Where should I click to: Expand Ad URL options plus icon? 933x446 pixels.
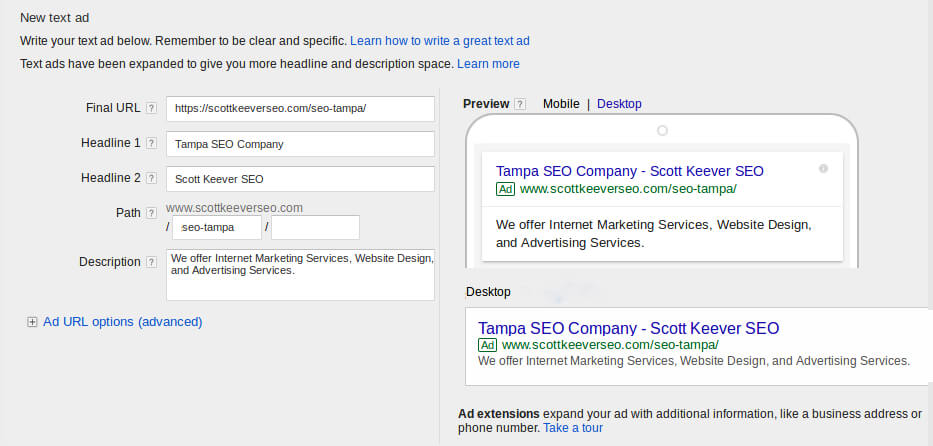pyautogui.click(x=32, y=322)
